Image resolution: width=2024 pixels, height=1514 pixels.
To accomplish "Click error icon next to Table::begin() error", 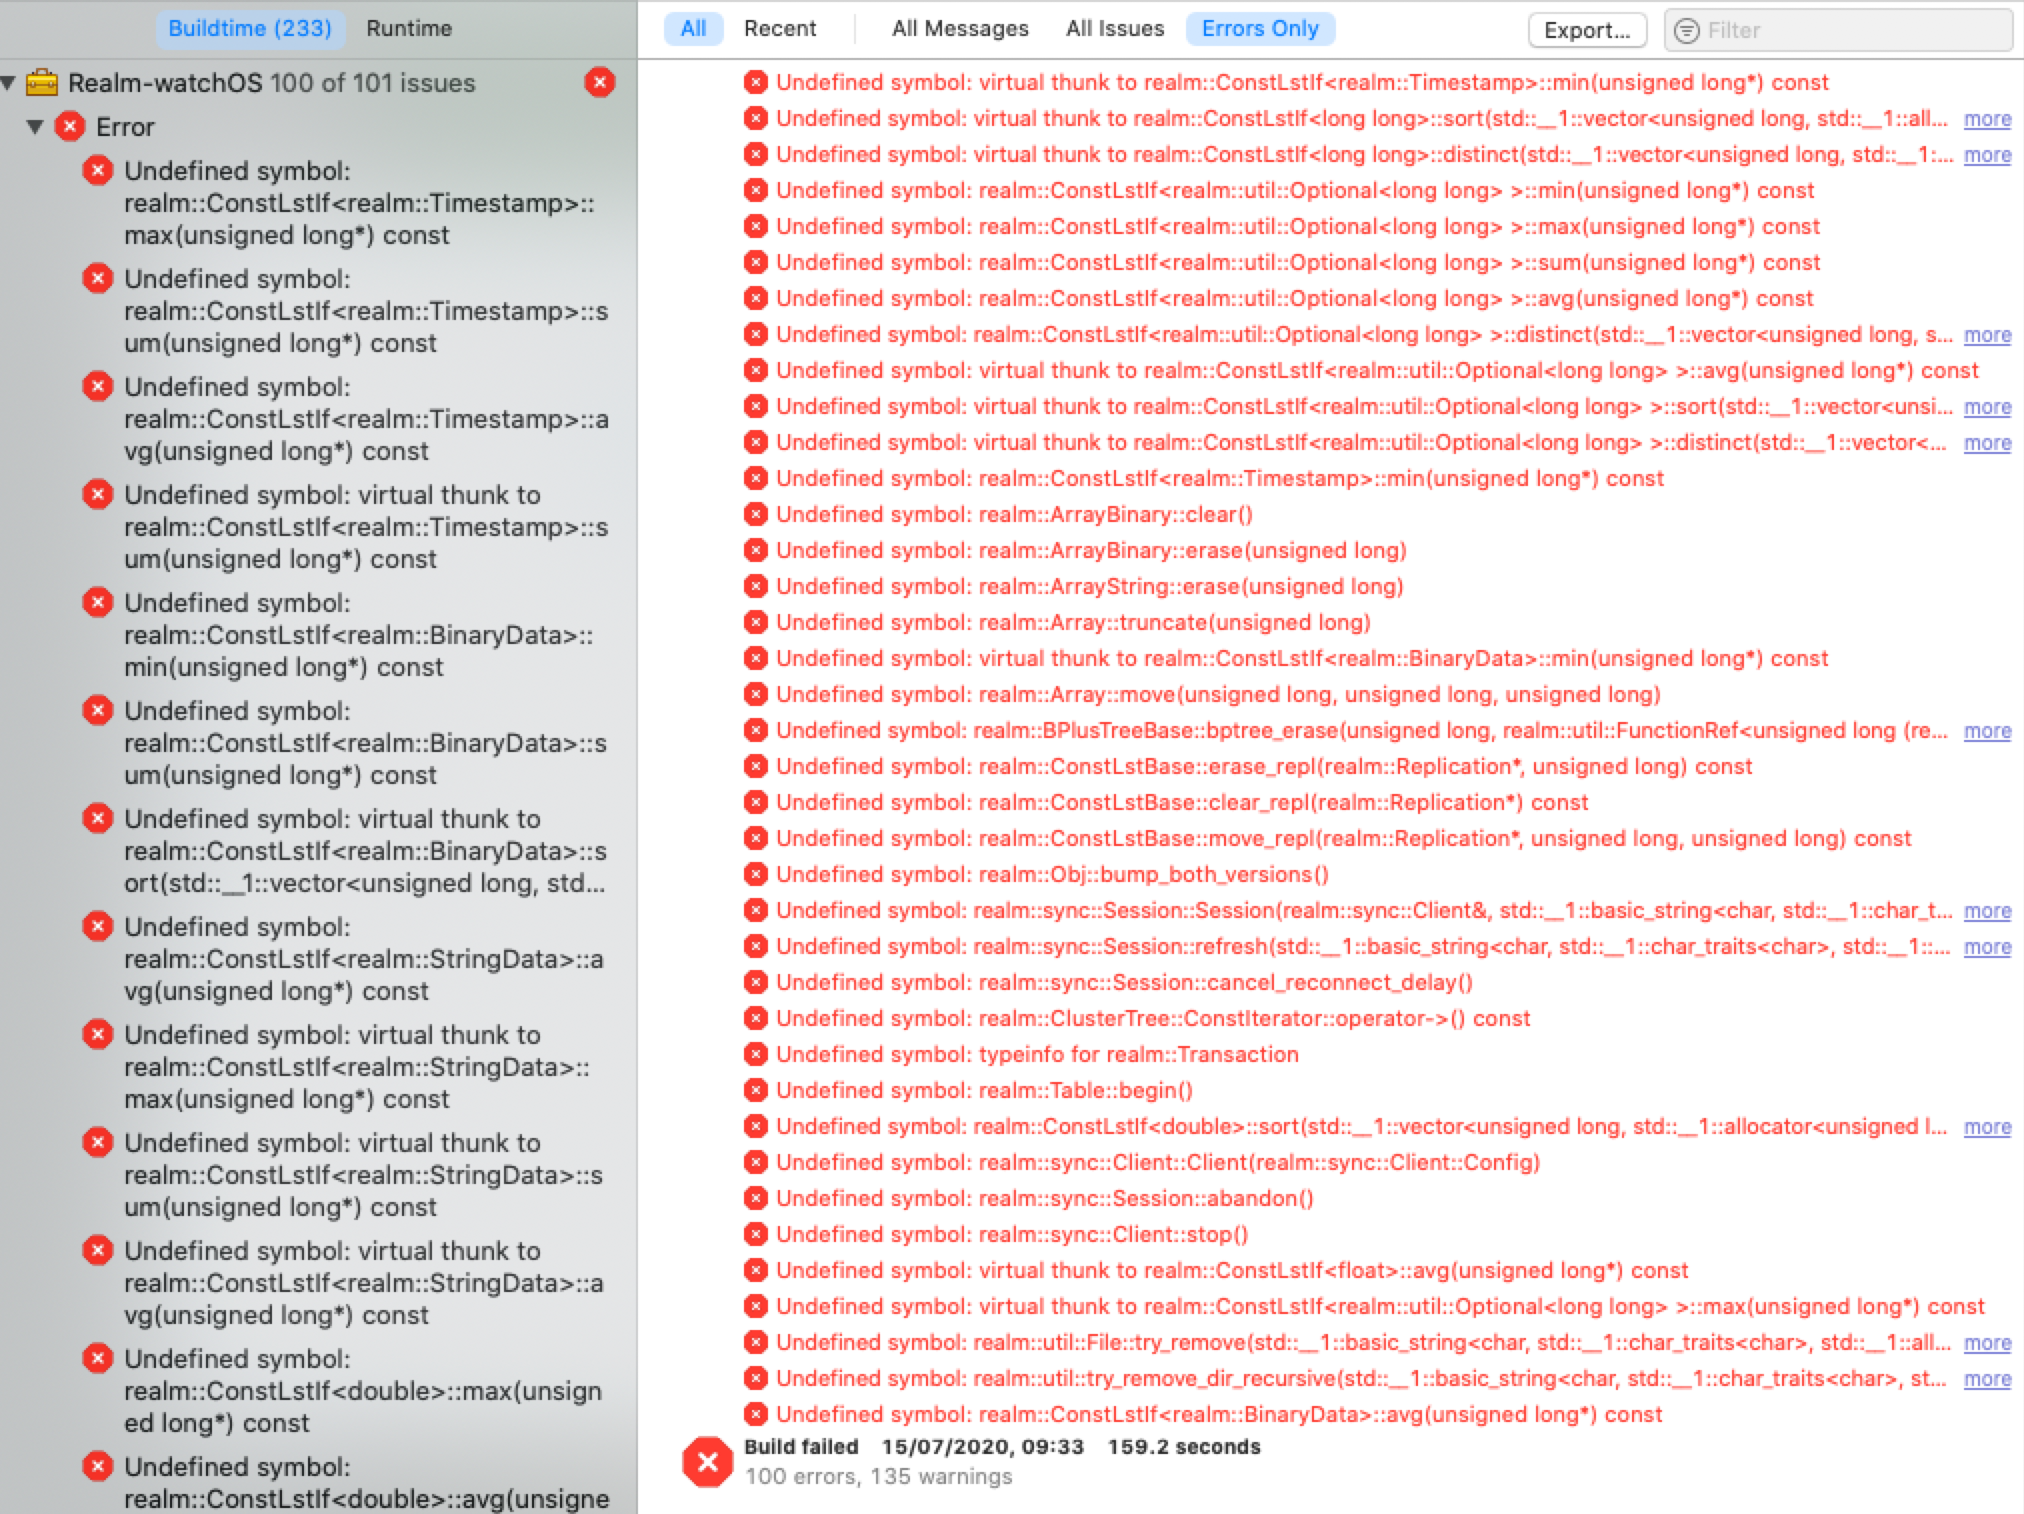I will click(x=756, y=1090).
